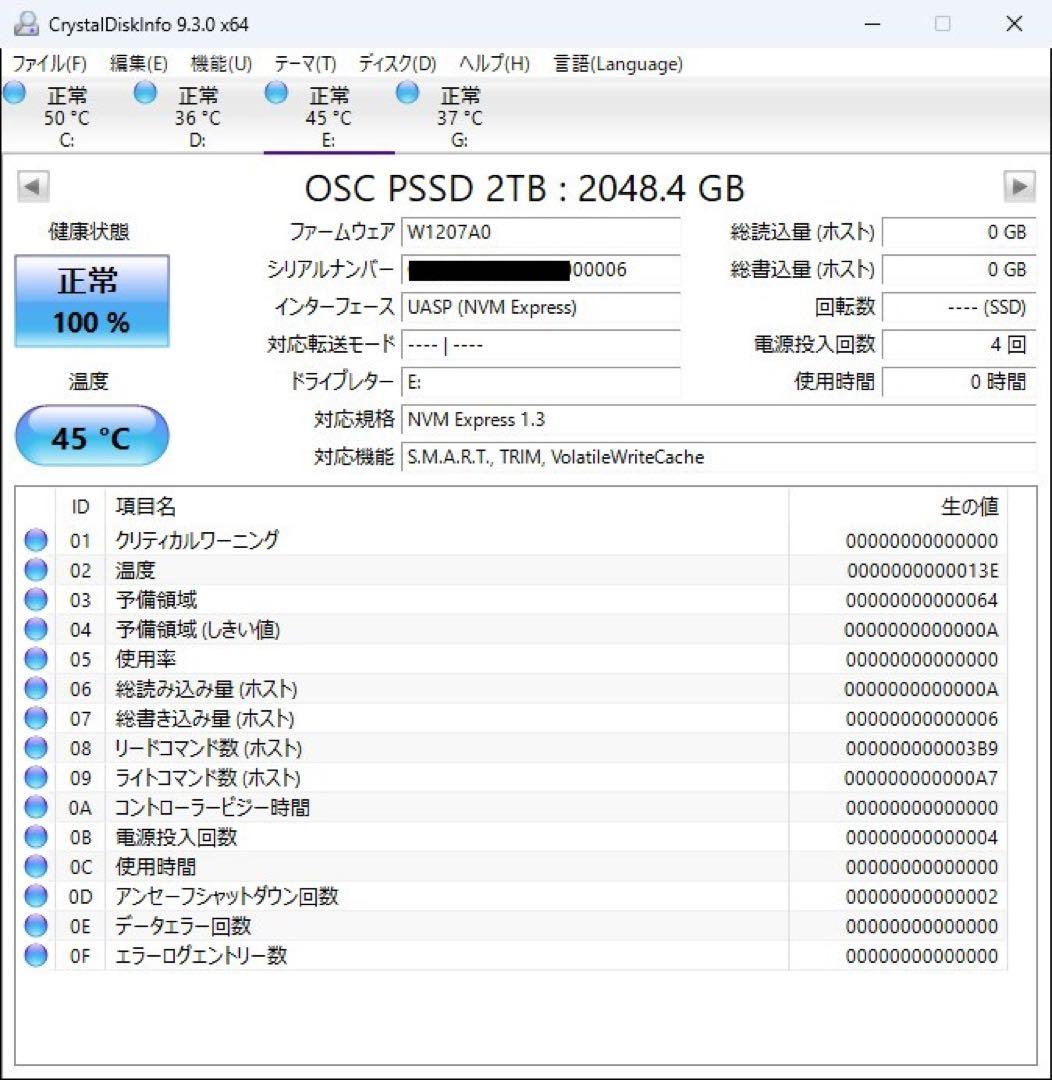The width and height of the screenshot is (1052, 1080).
Task: Click the G: drive blue status orb
Action: [407, 92]
